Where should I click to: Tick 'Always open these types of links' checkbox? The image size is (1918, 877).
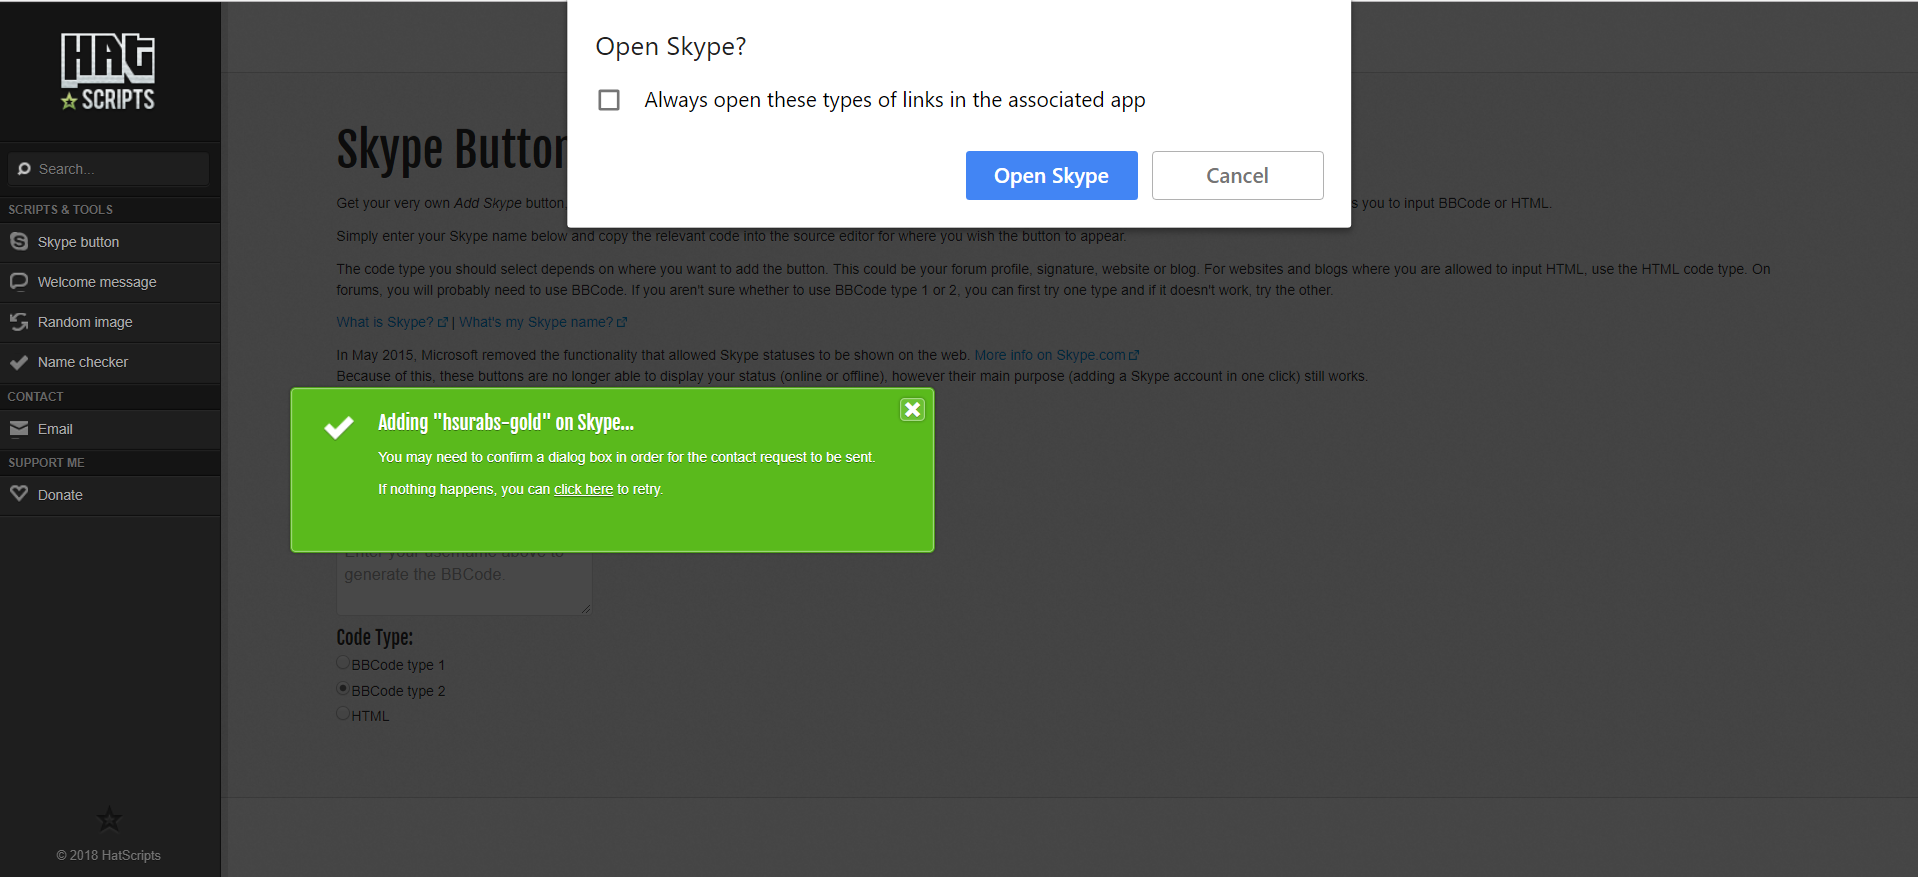[x=609, y=100]
